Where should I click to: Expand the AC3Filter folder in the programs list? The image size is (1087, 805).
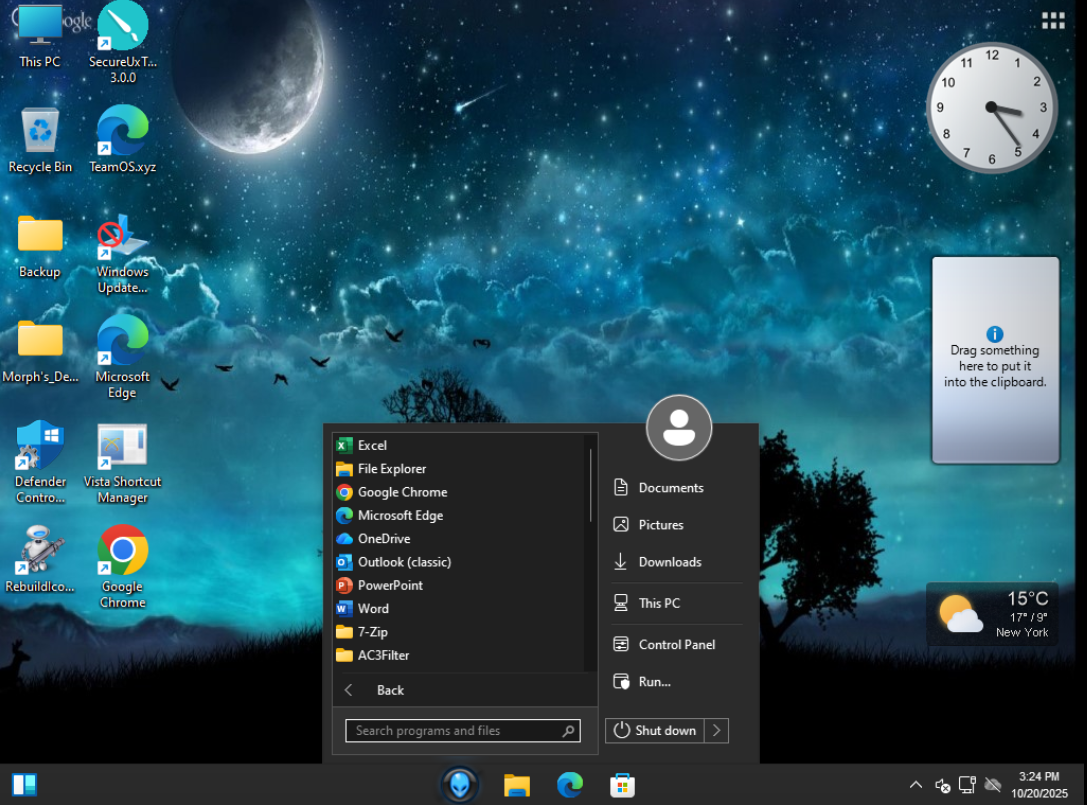coord(383,655)
